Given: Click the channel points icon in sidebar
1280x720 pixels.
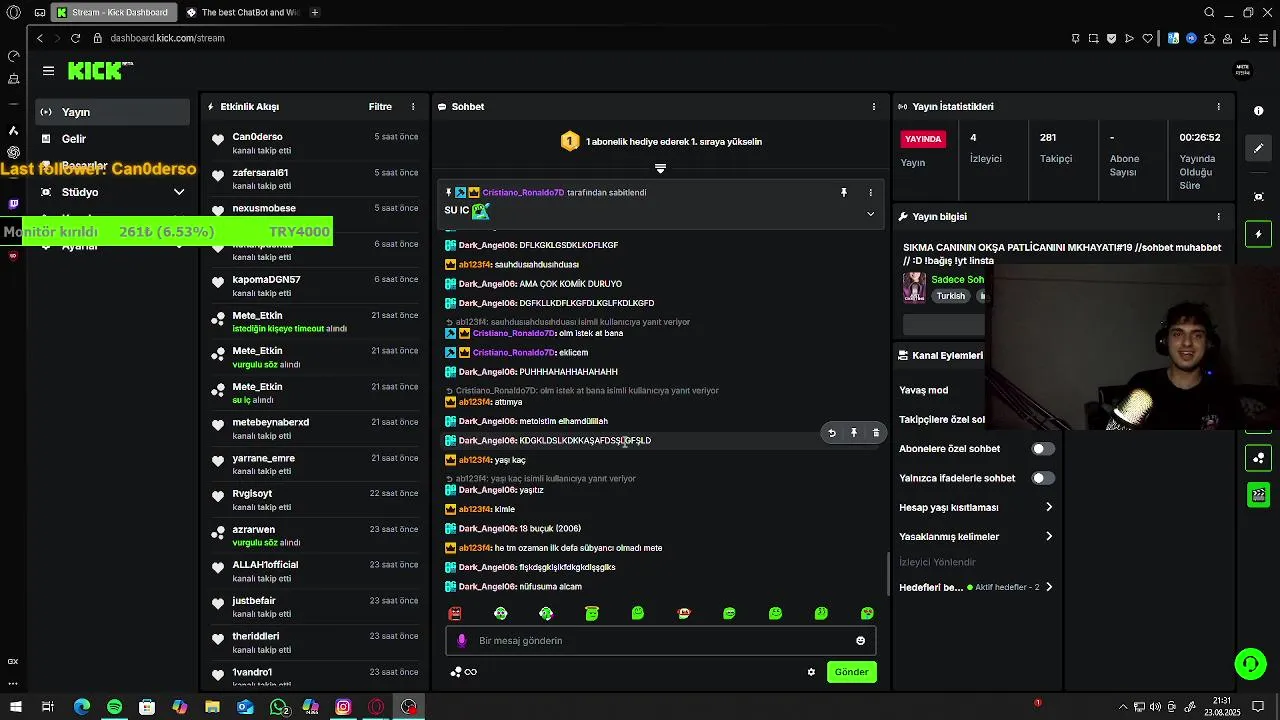Looking at the screenshot, I should 1259,458.
